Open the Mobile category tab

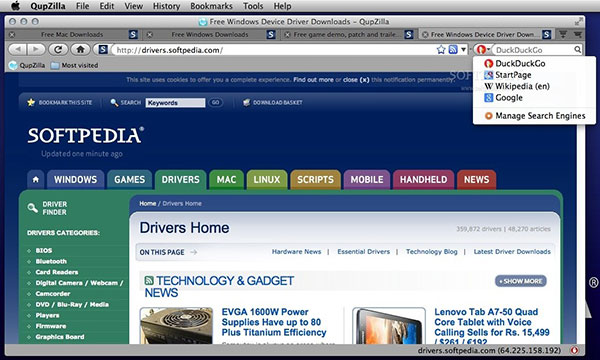click(367, 179)
